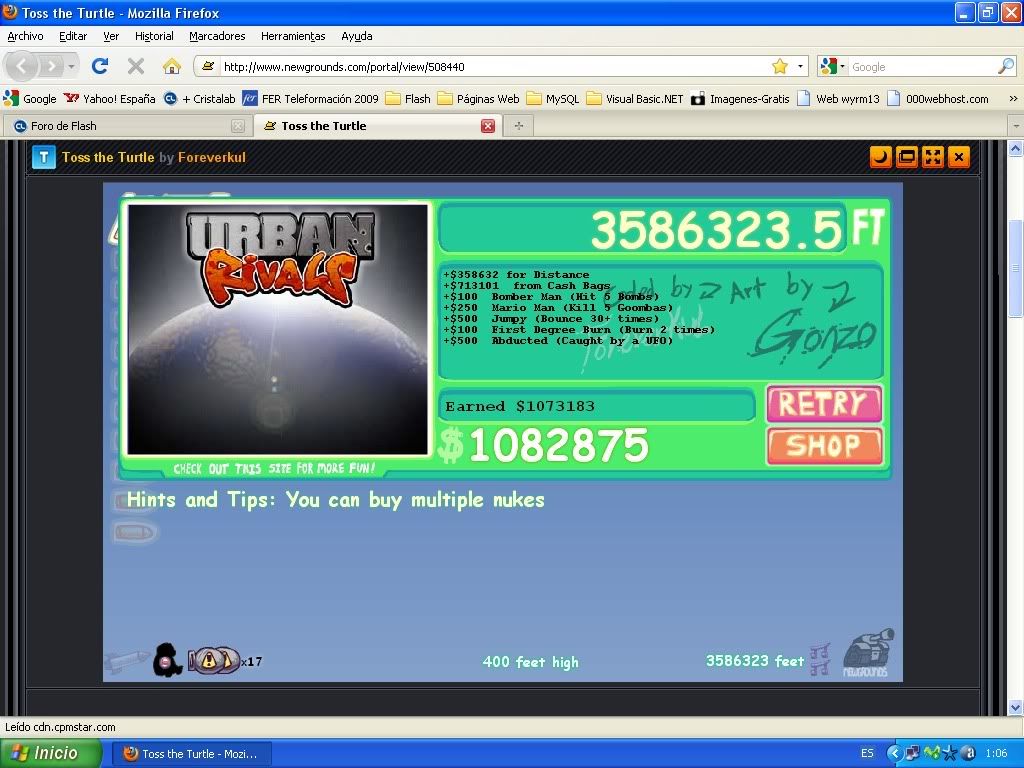Open the Archivo menu
Image resolution: width=1024 pixels, height=768 pixels.
(25, 36)
